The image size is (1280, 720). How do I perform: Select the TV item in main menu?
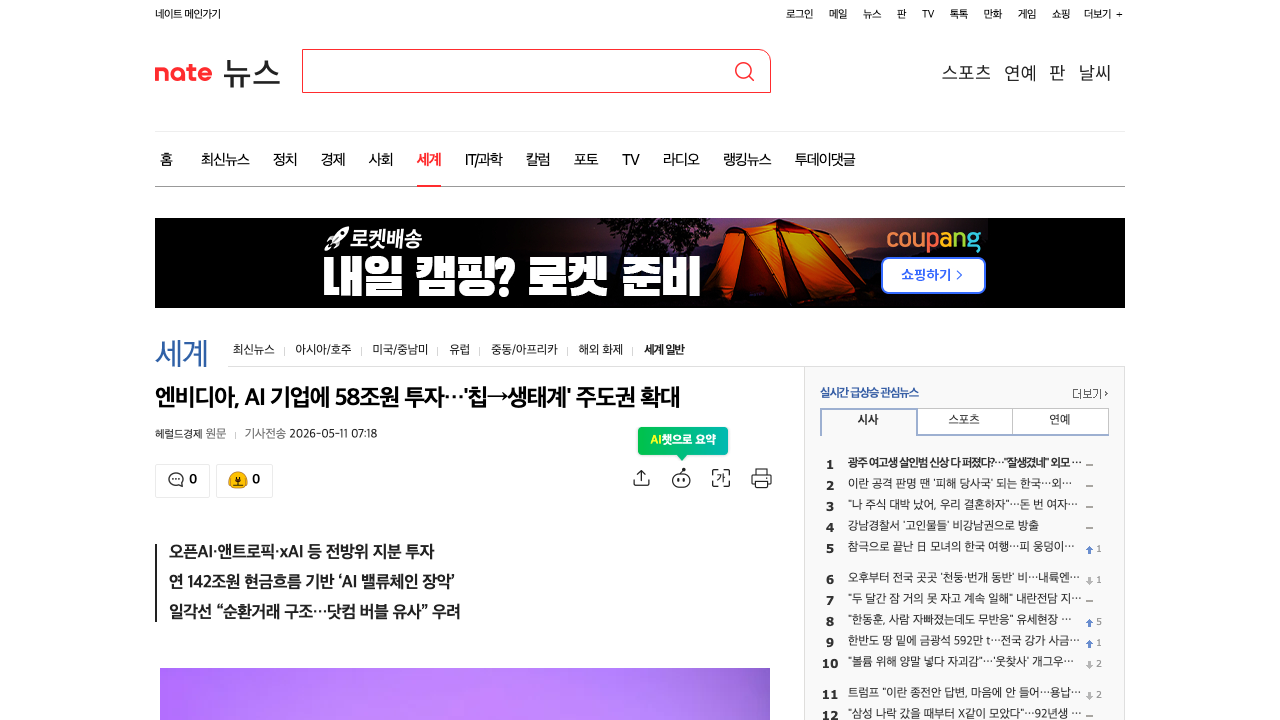click(630, 159)
